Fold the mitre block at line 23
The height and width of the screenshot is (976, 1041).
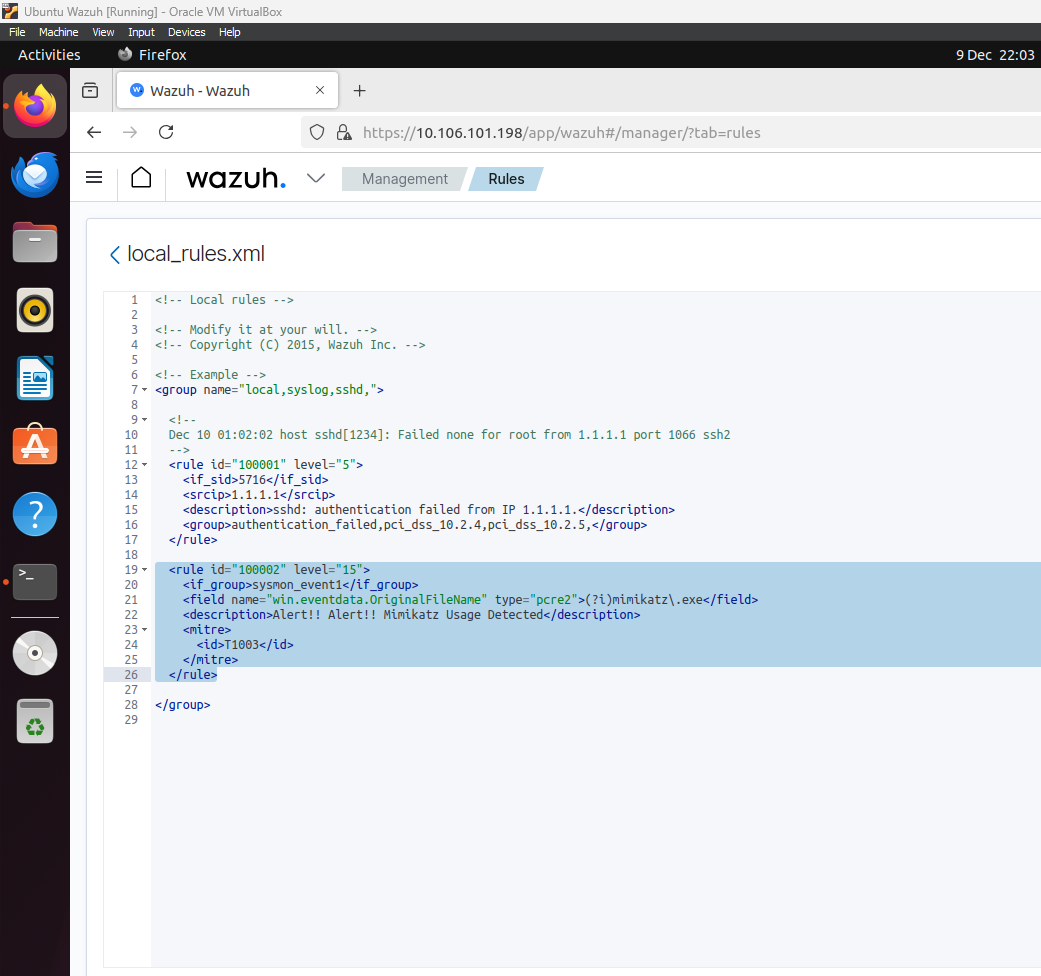pos(145,630)
